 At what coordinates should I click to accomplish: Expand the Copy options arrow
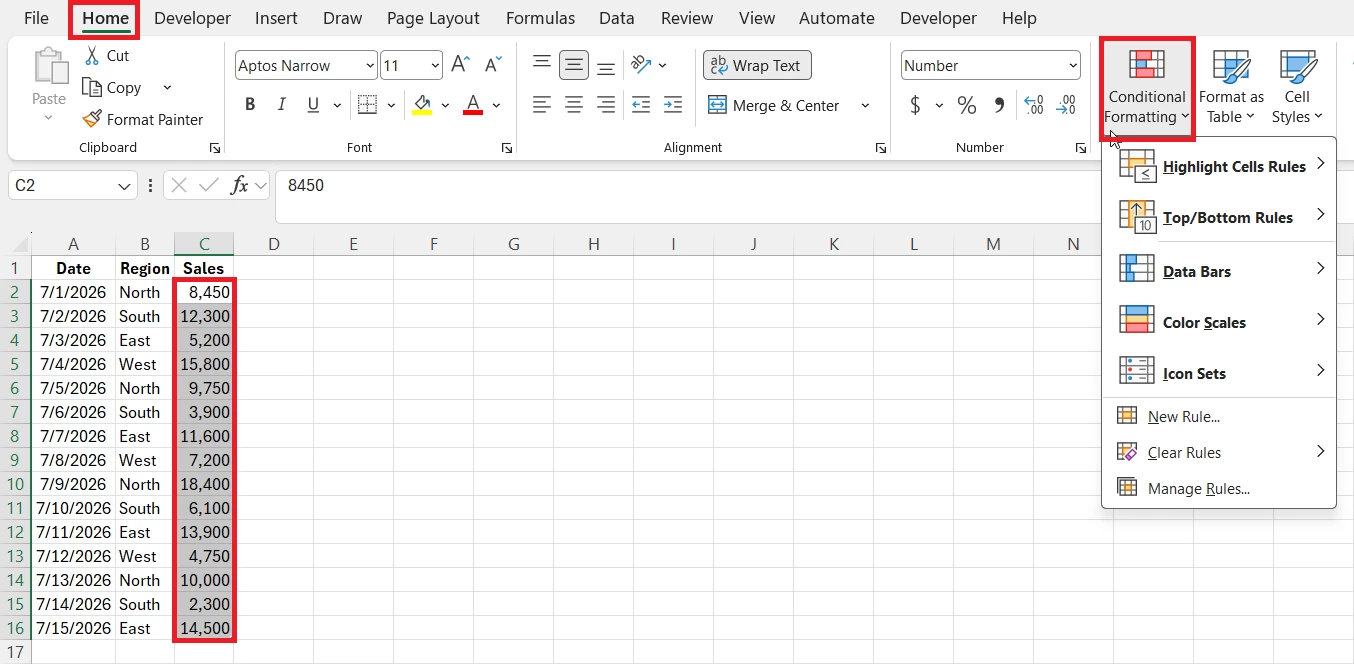[x=167, y=88]
